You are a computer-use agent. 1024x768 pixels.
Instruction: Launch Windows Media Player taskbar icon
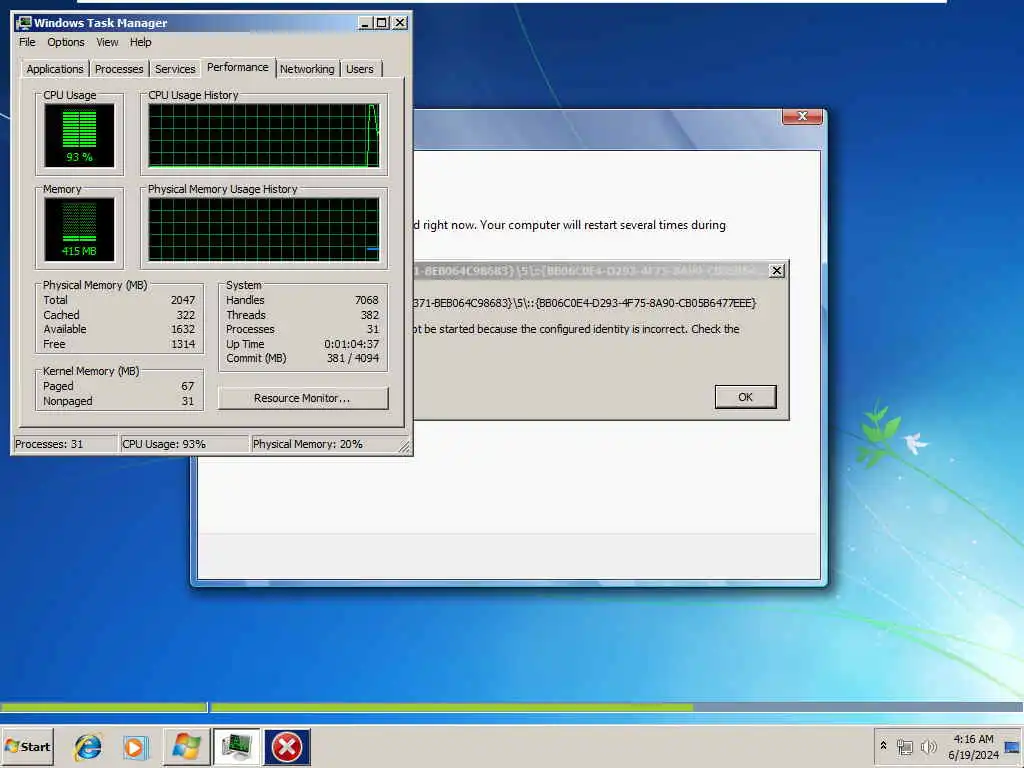pyautogui.click(x=135, y=746)
